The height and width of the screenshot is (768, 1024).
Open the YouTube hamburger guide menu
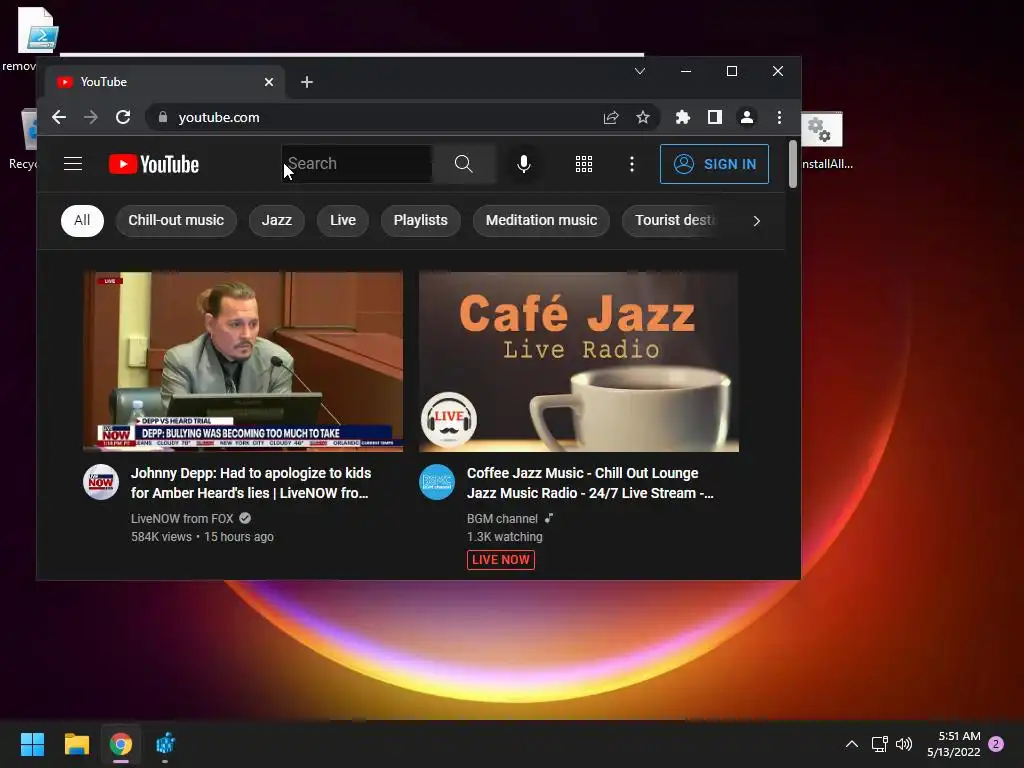72,164
